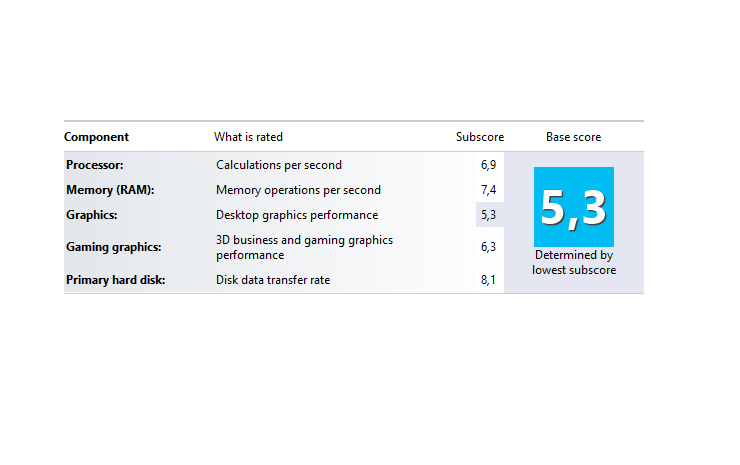Click the Processor subscore 6,9
This screenshot has width=740, height=465.
click(488, 165)
